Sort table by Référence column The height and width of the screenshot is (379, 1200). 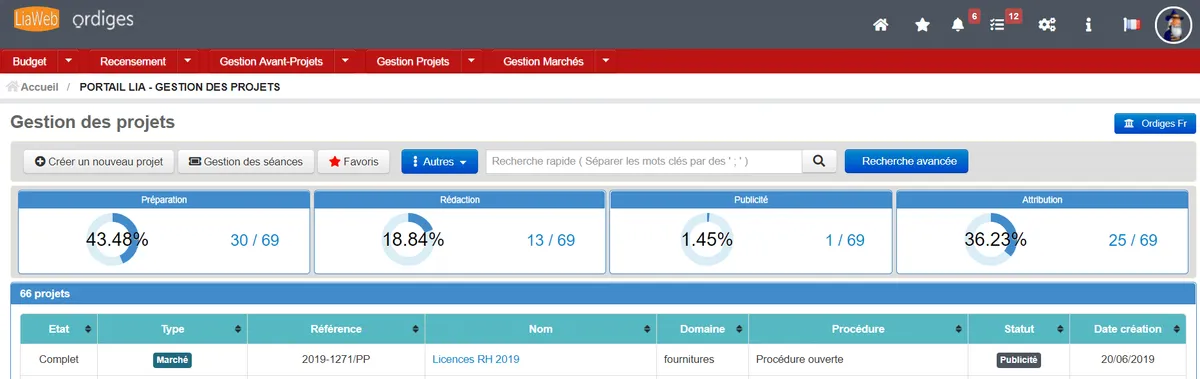336,329
